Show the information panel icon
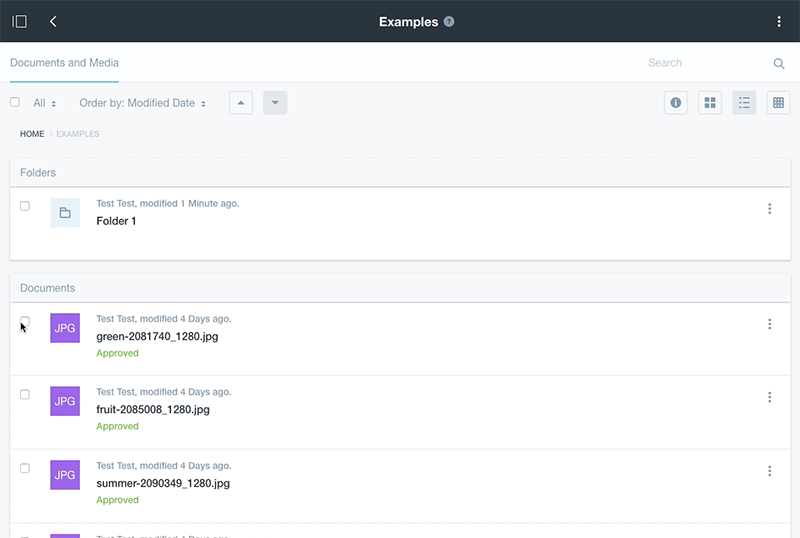Viewport: 800px width, 538px height. 676,103
